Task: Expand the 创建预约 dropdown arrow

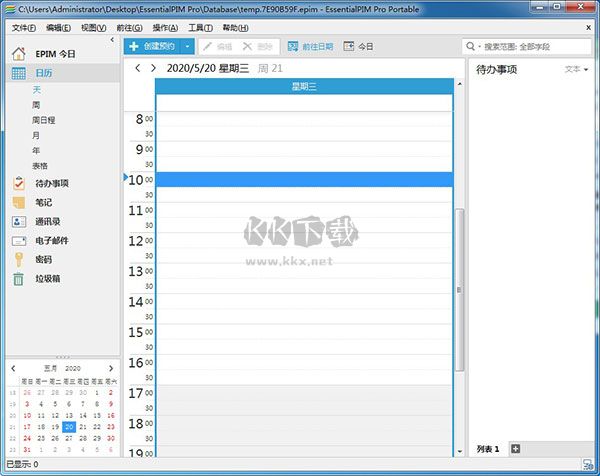Action: click(x=187, y=47)
